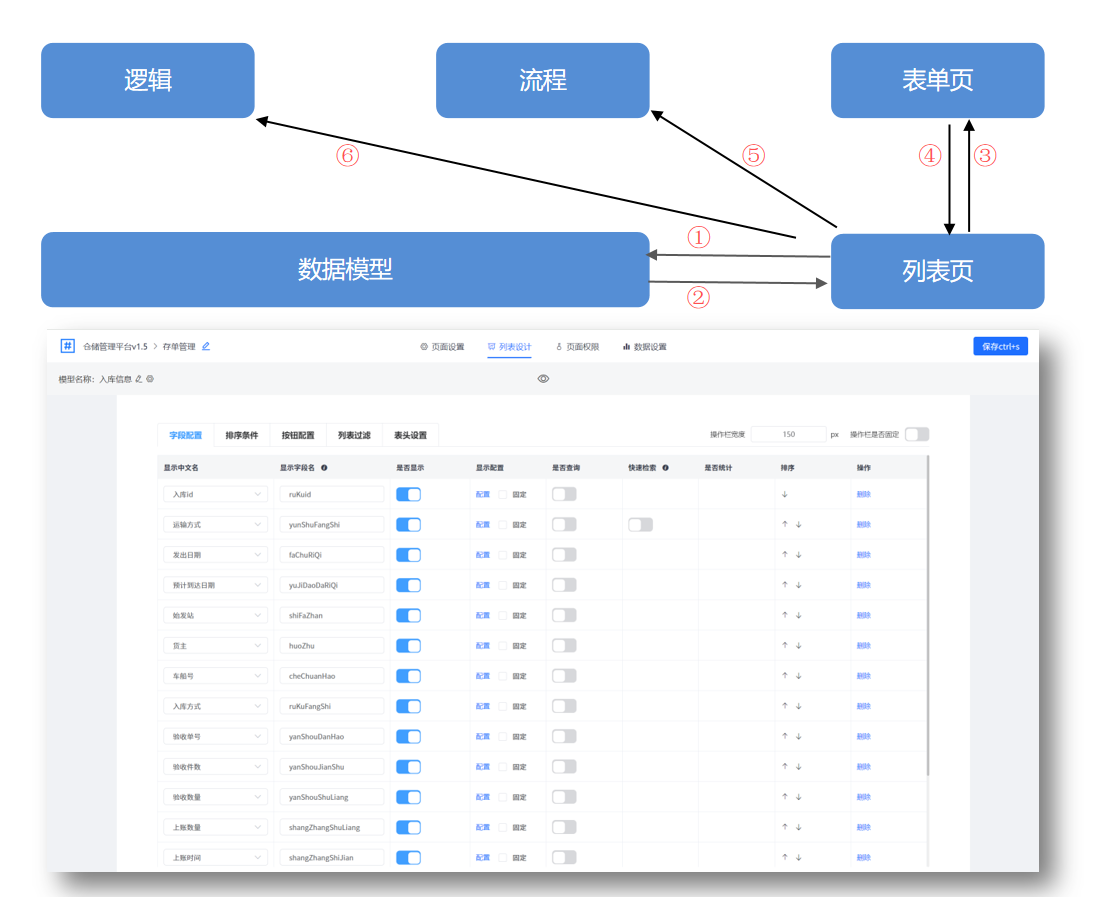Move 车船号 row up
The height and width of the screenshot is (897, 1095).
point(785,676)
